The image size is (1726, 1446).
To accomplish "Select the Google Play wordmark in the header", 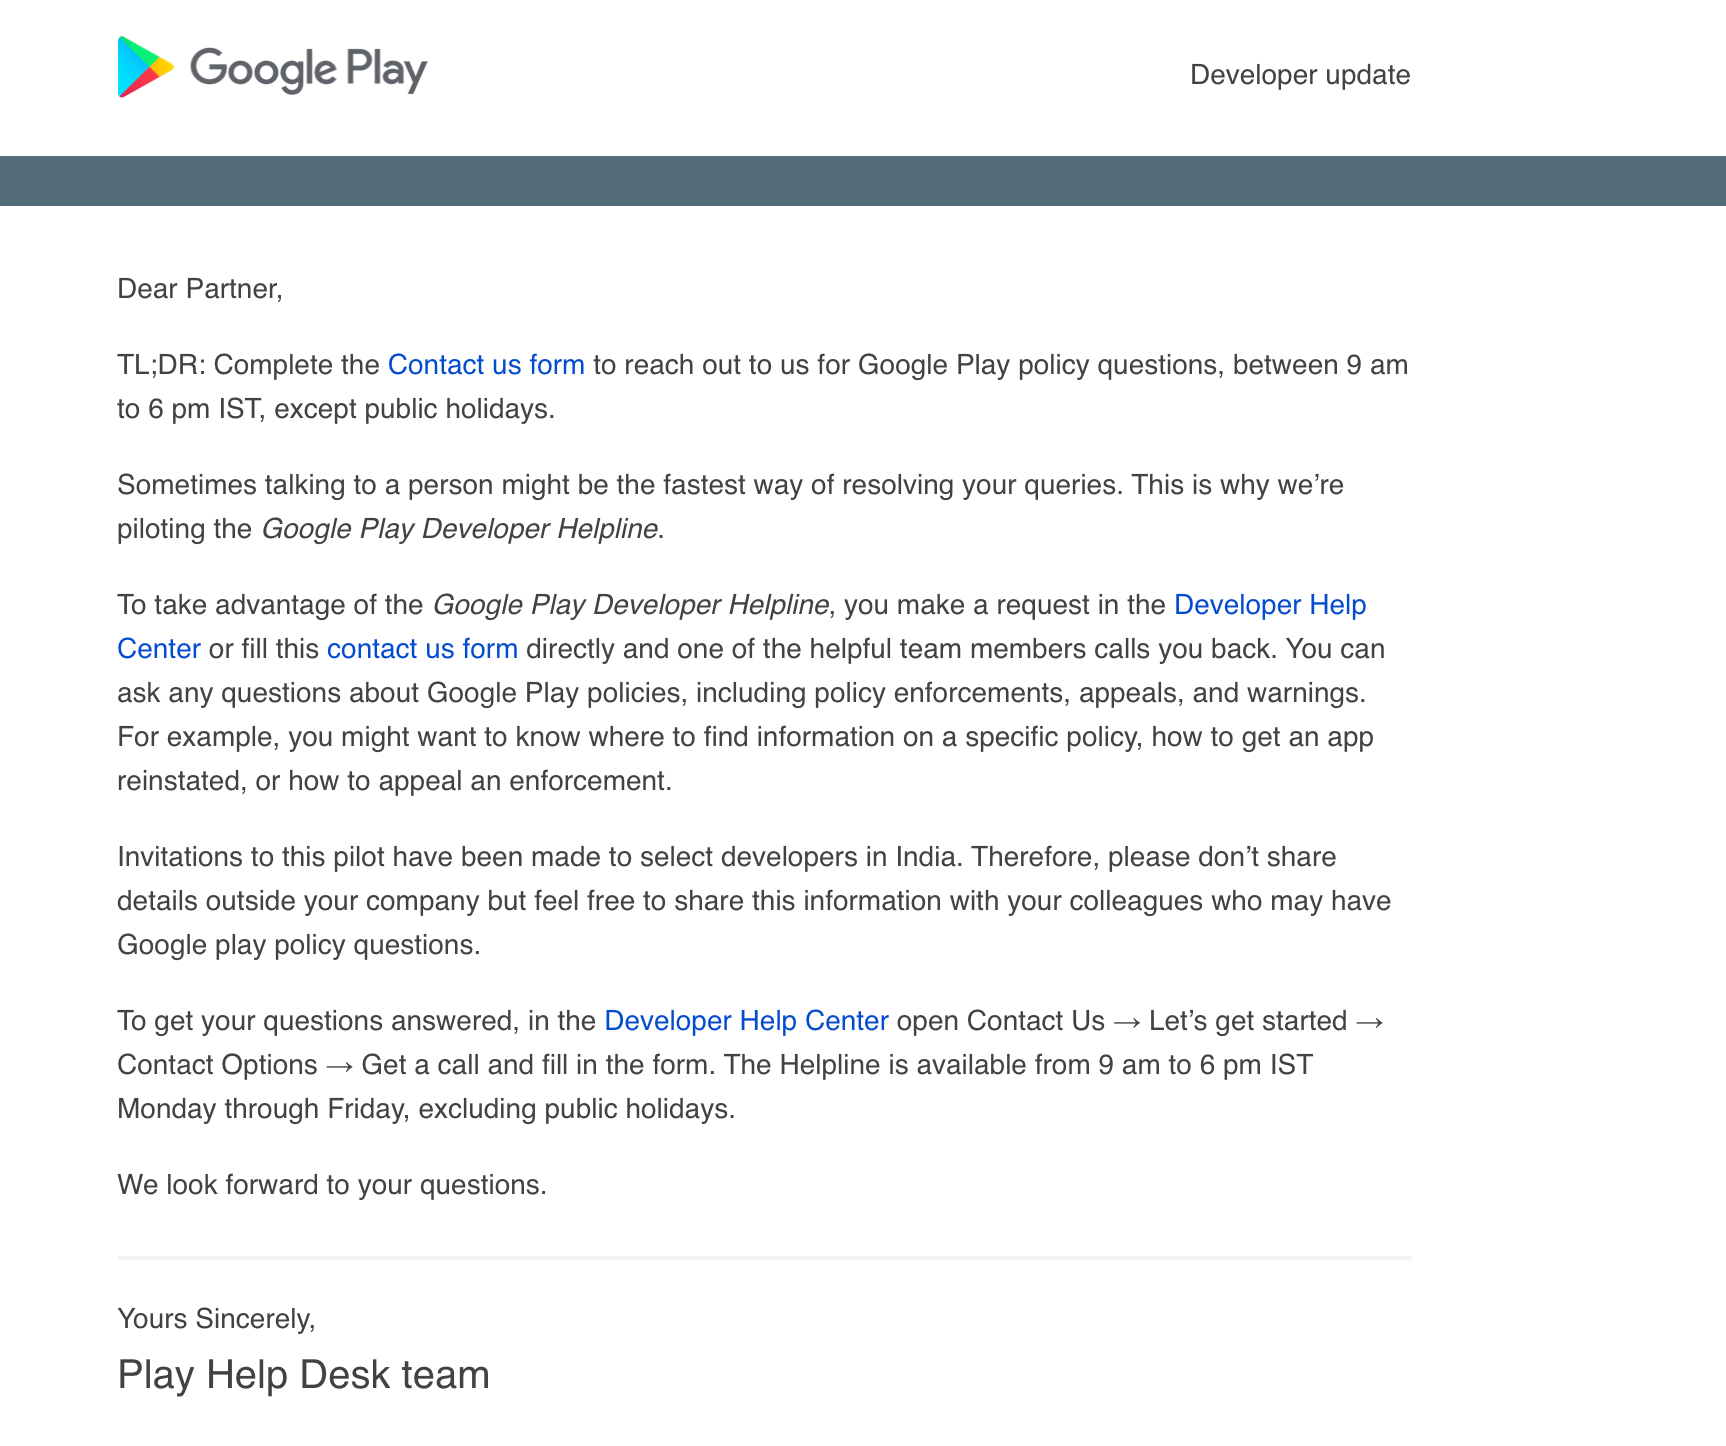I will click(x=307, y=68).
